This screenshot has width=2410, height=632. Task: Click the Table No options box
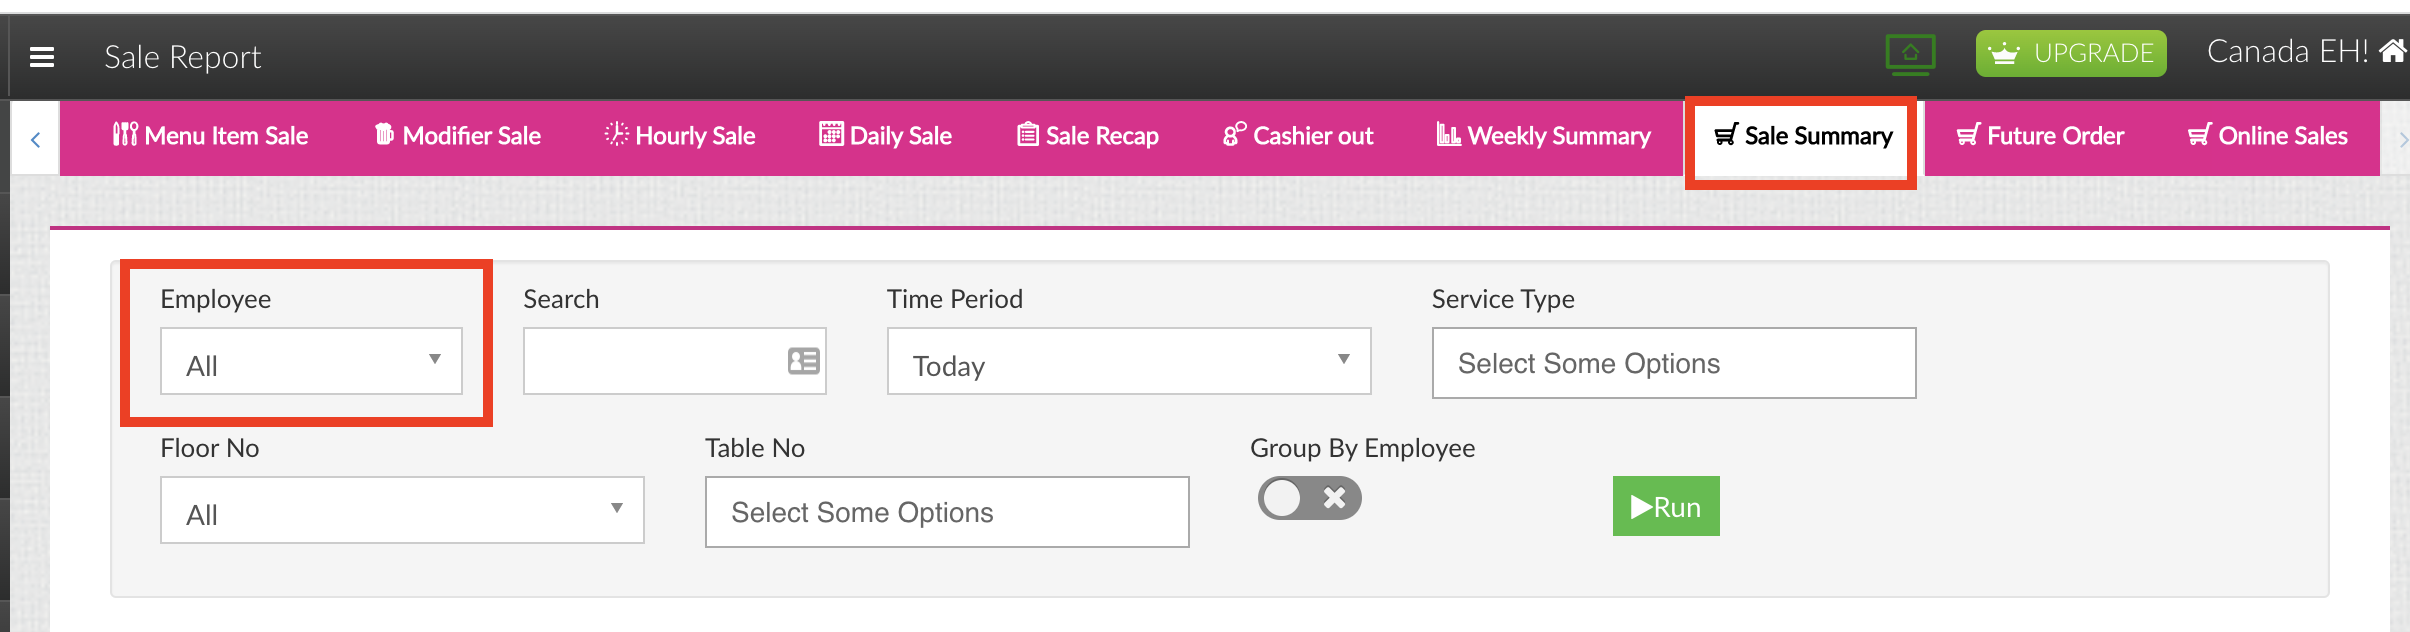point(947,512)
